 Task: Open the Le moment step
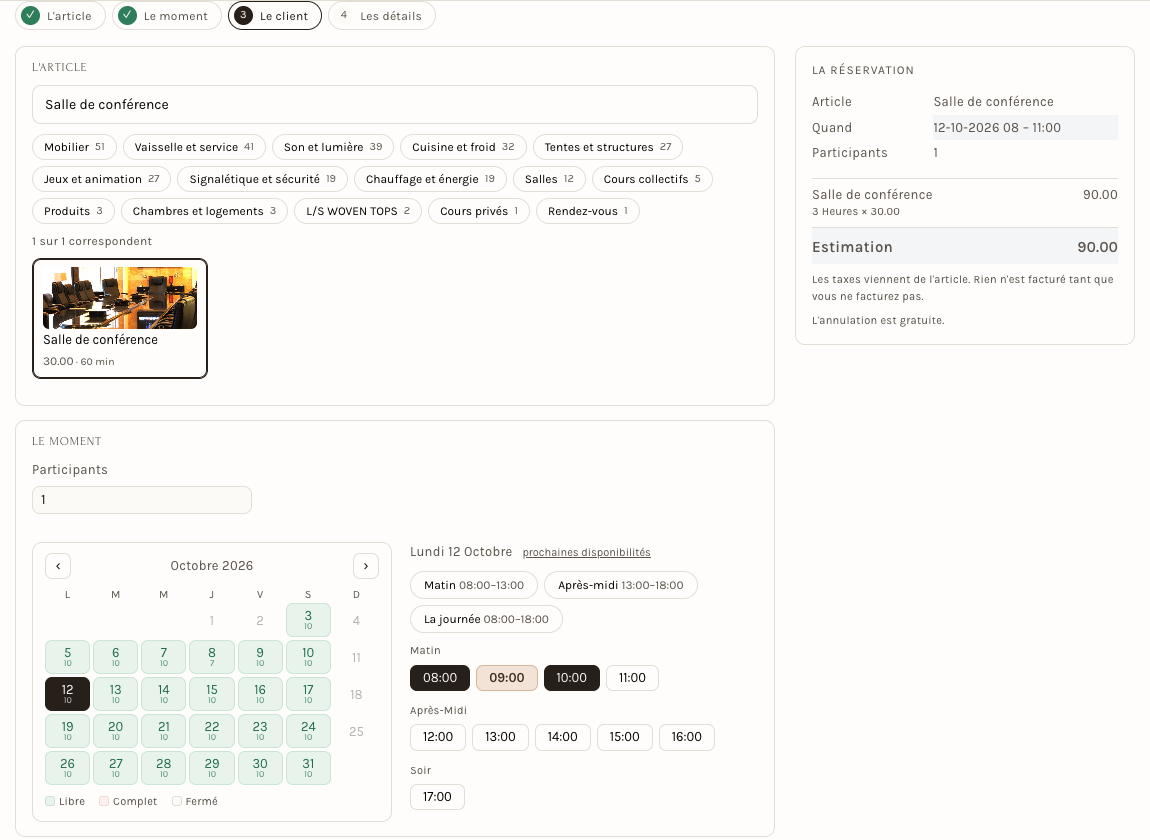click(x=166, y=15)
